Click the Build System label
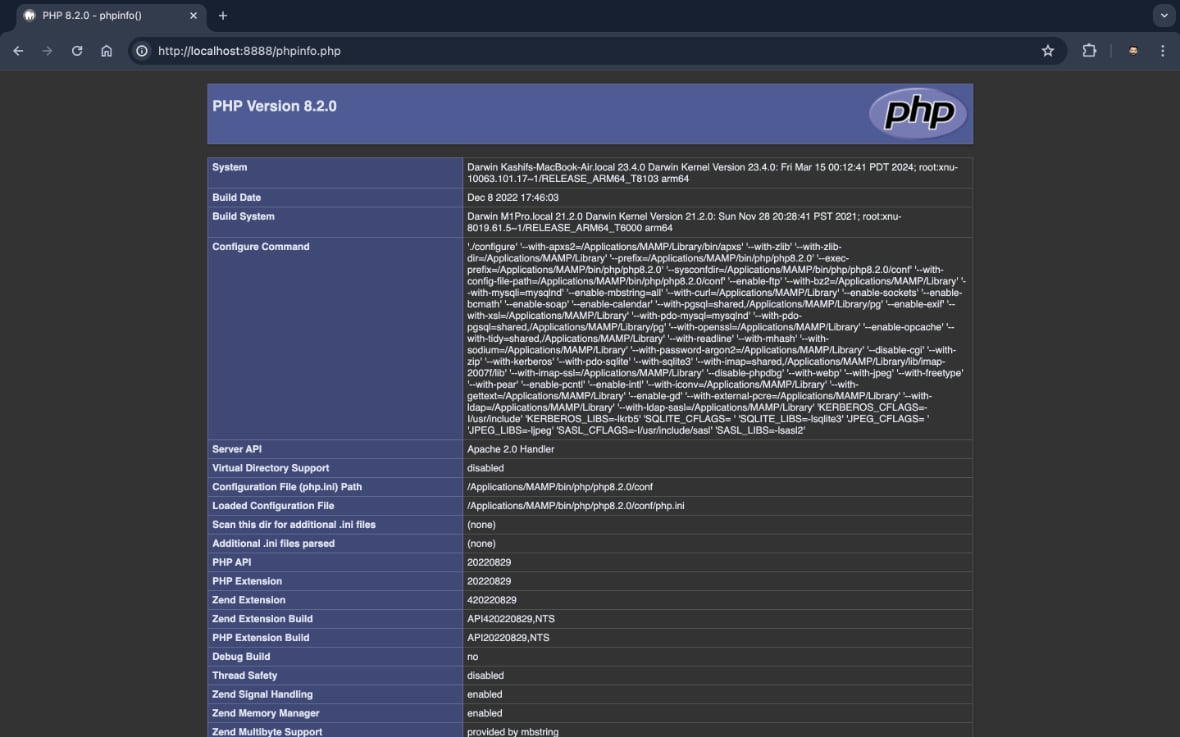This screenshot has height=737, width=1180. click(x=243, y=216)
